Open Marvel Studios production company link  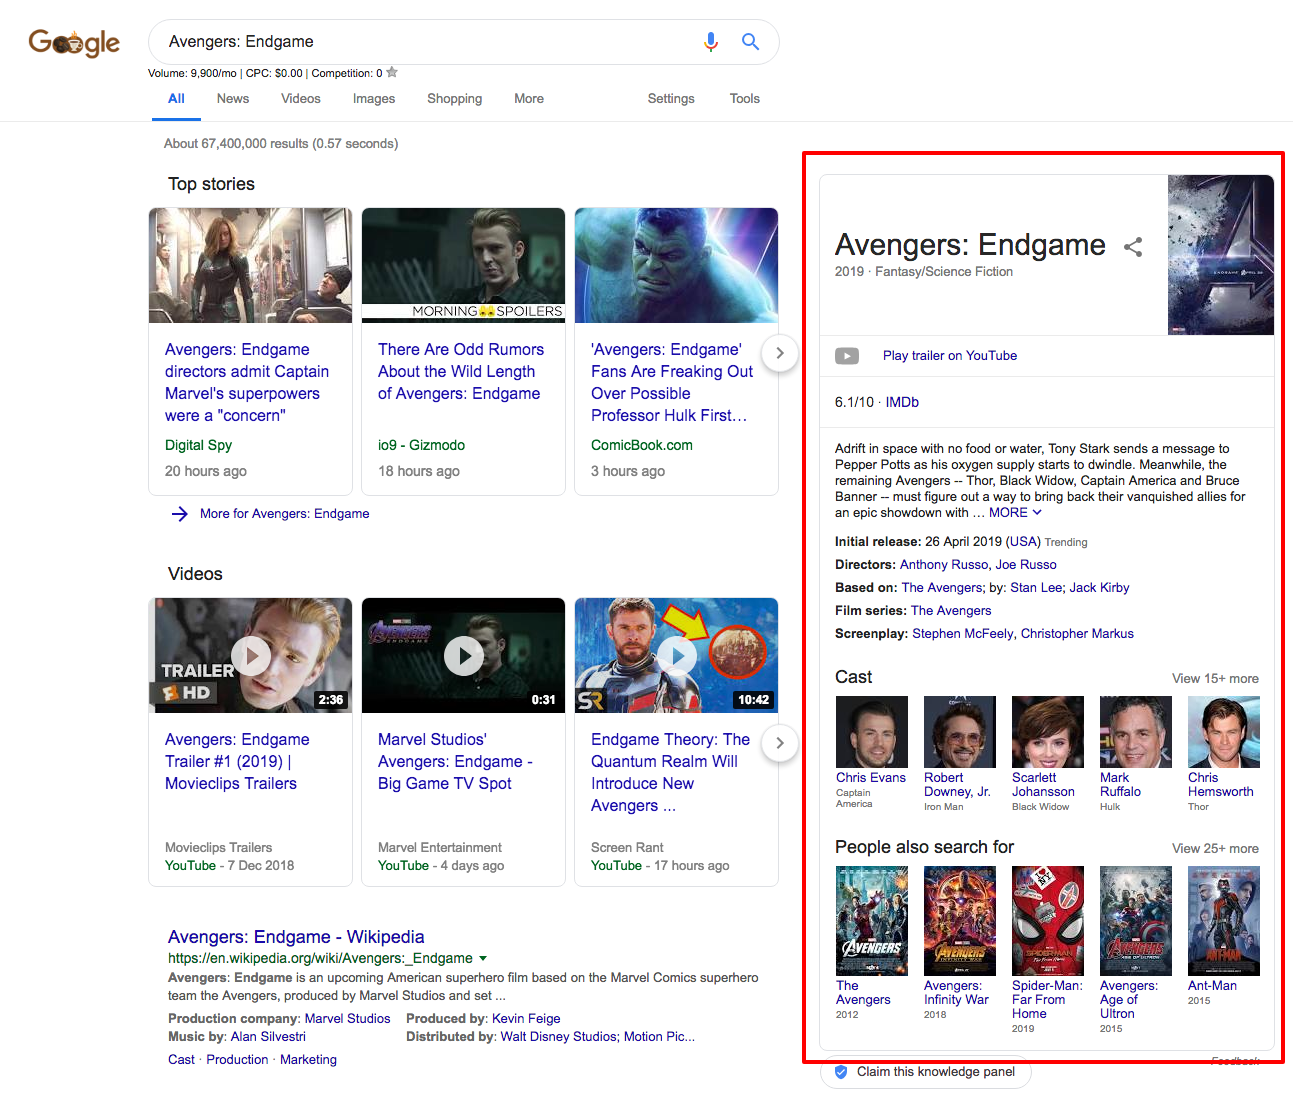click(347, 1019)
